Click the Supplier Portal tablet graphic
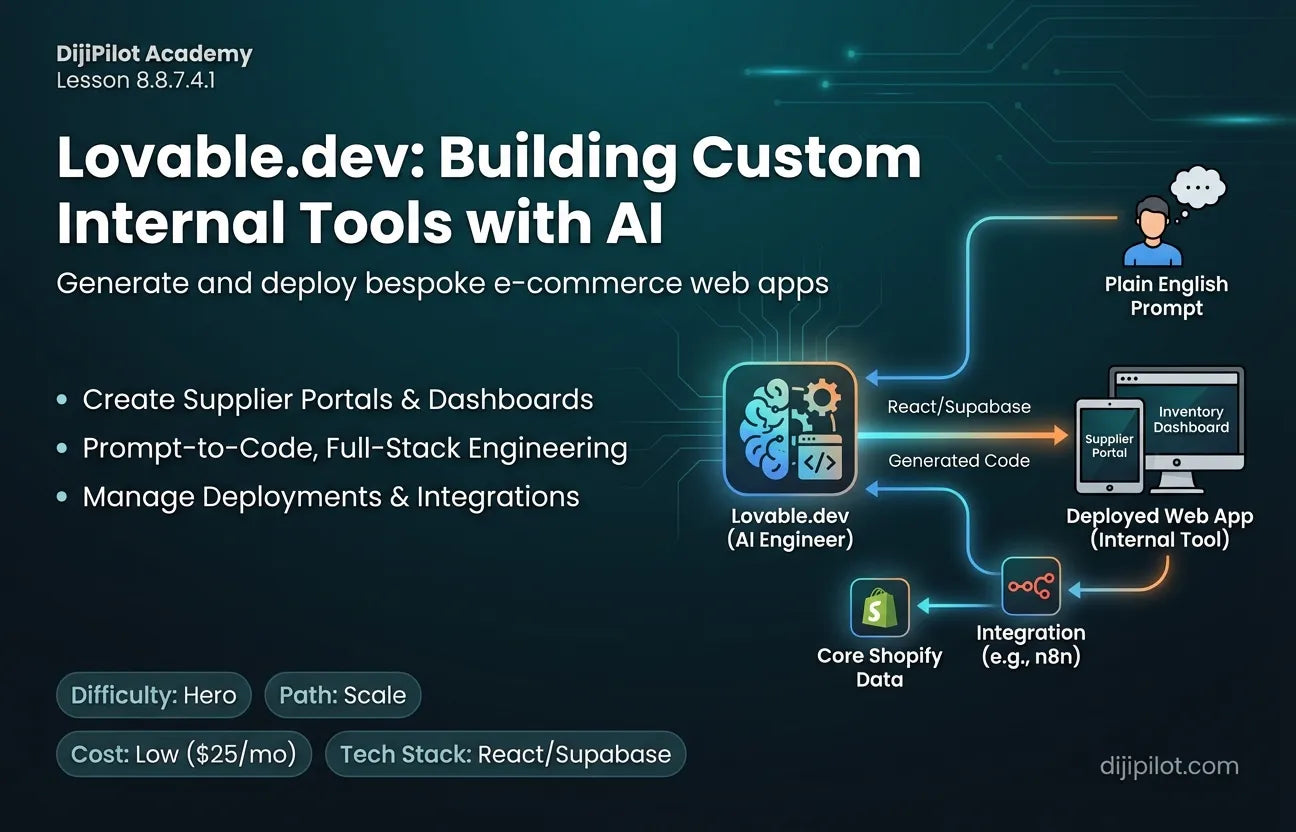1296x832 pixels. (1110, 446)
